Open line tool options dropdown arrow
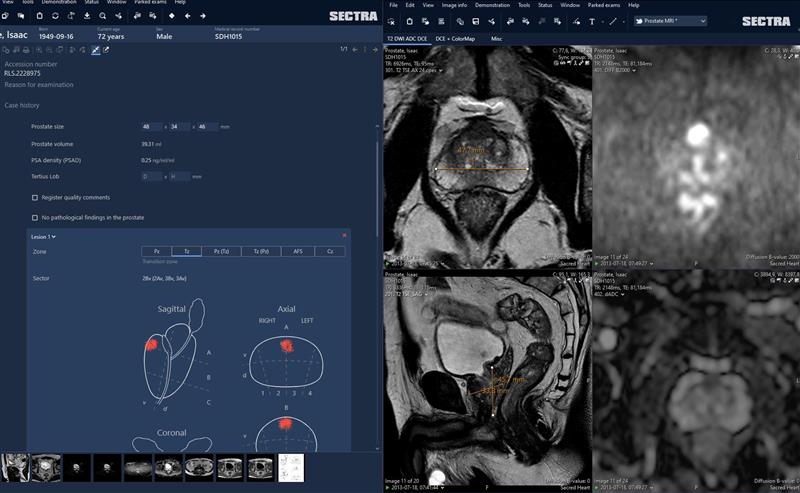The width and height of the screenshot is (800, 493). 624,21
